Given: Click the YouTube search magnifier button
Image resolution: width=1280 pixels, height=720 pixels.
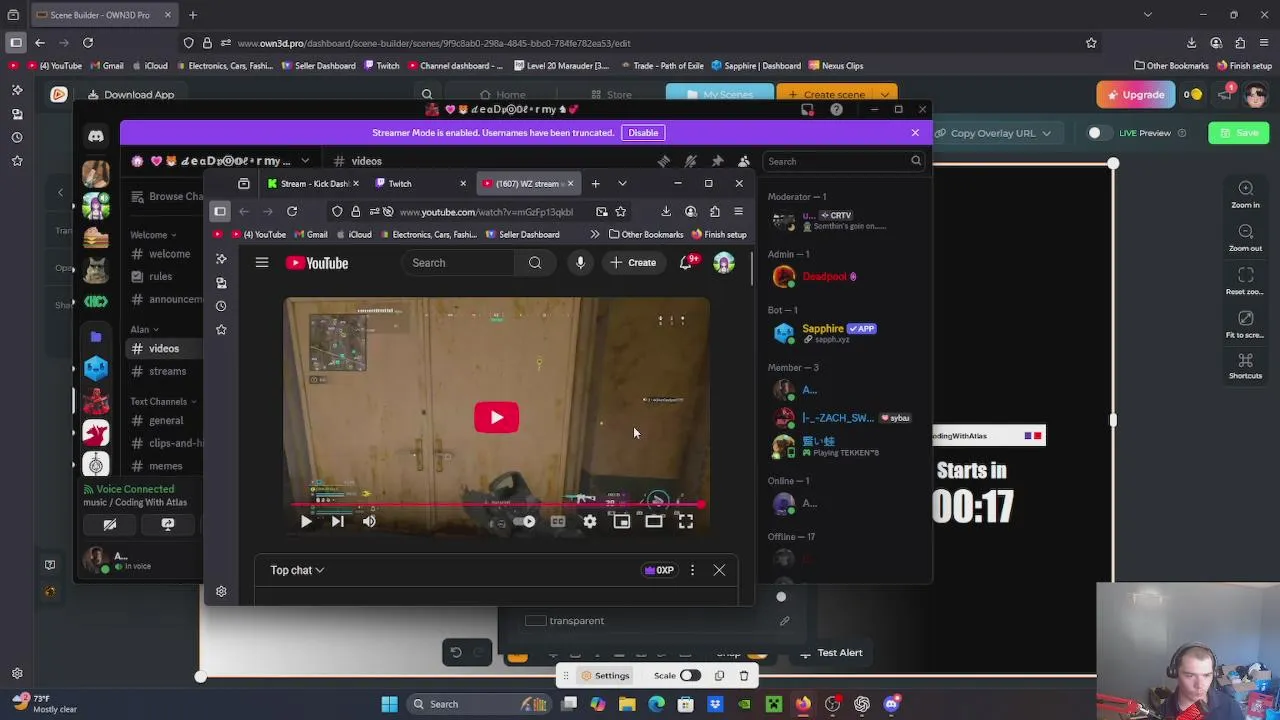Looking at the screenshot, I should 535,263.
